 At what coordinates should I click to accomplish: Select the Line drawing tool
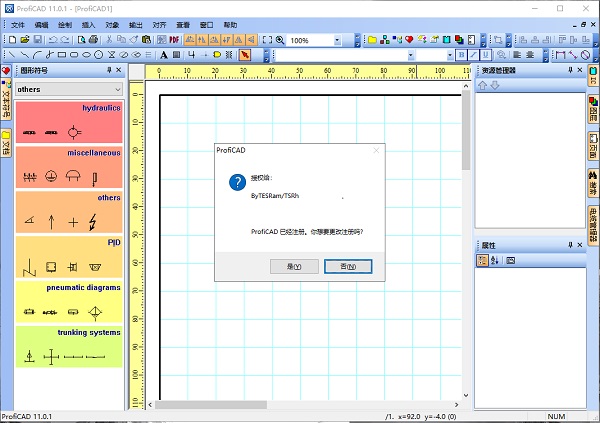coord(12,55)
